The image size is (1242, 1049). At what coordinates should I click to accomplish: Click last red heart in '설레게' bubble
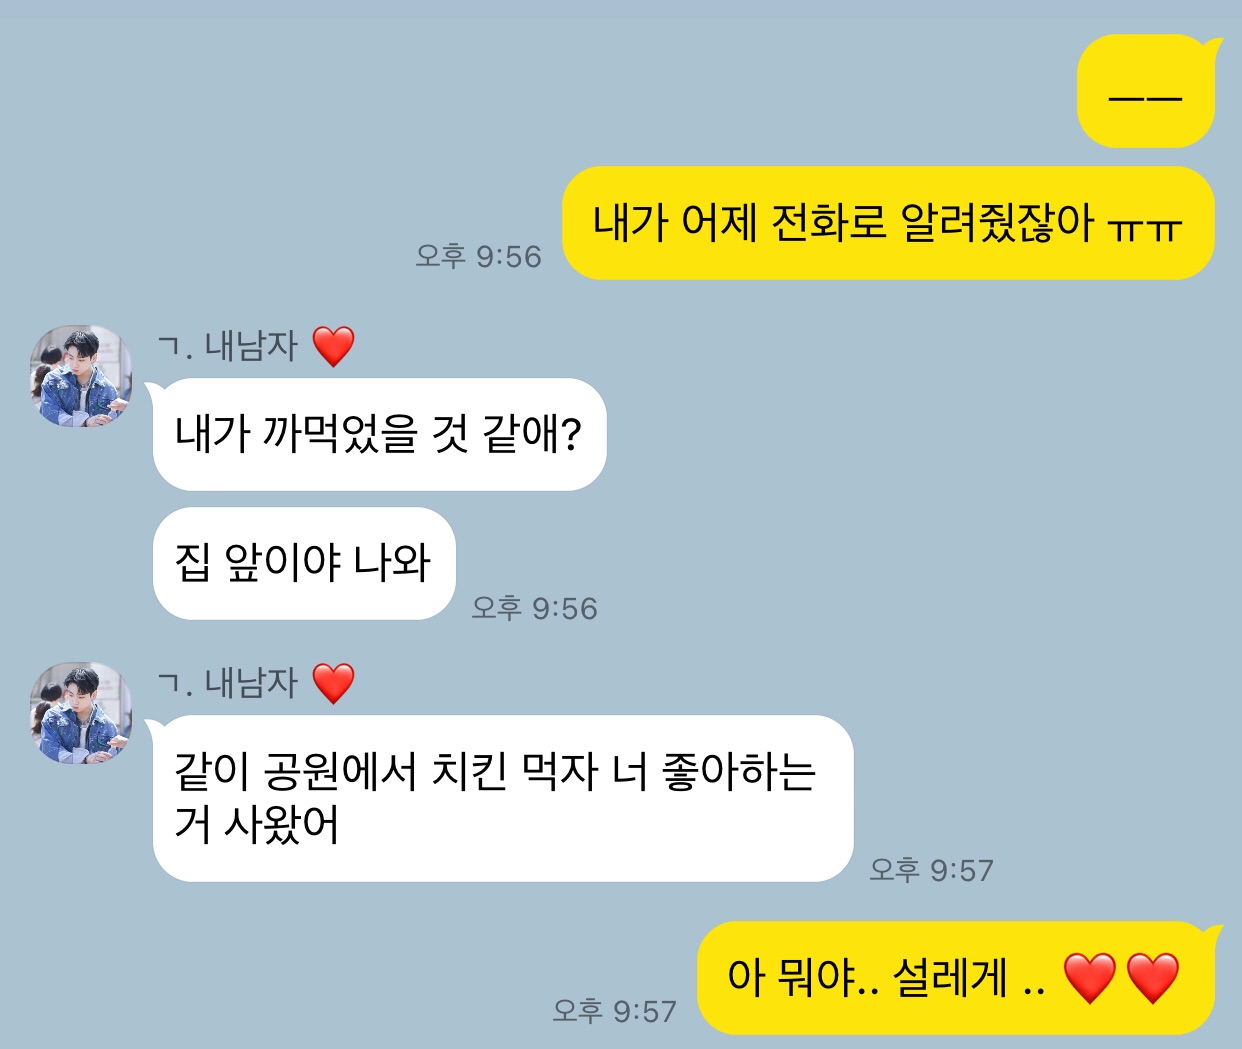[x=1153, y=977]
